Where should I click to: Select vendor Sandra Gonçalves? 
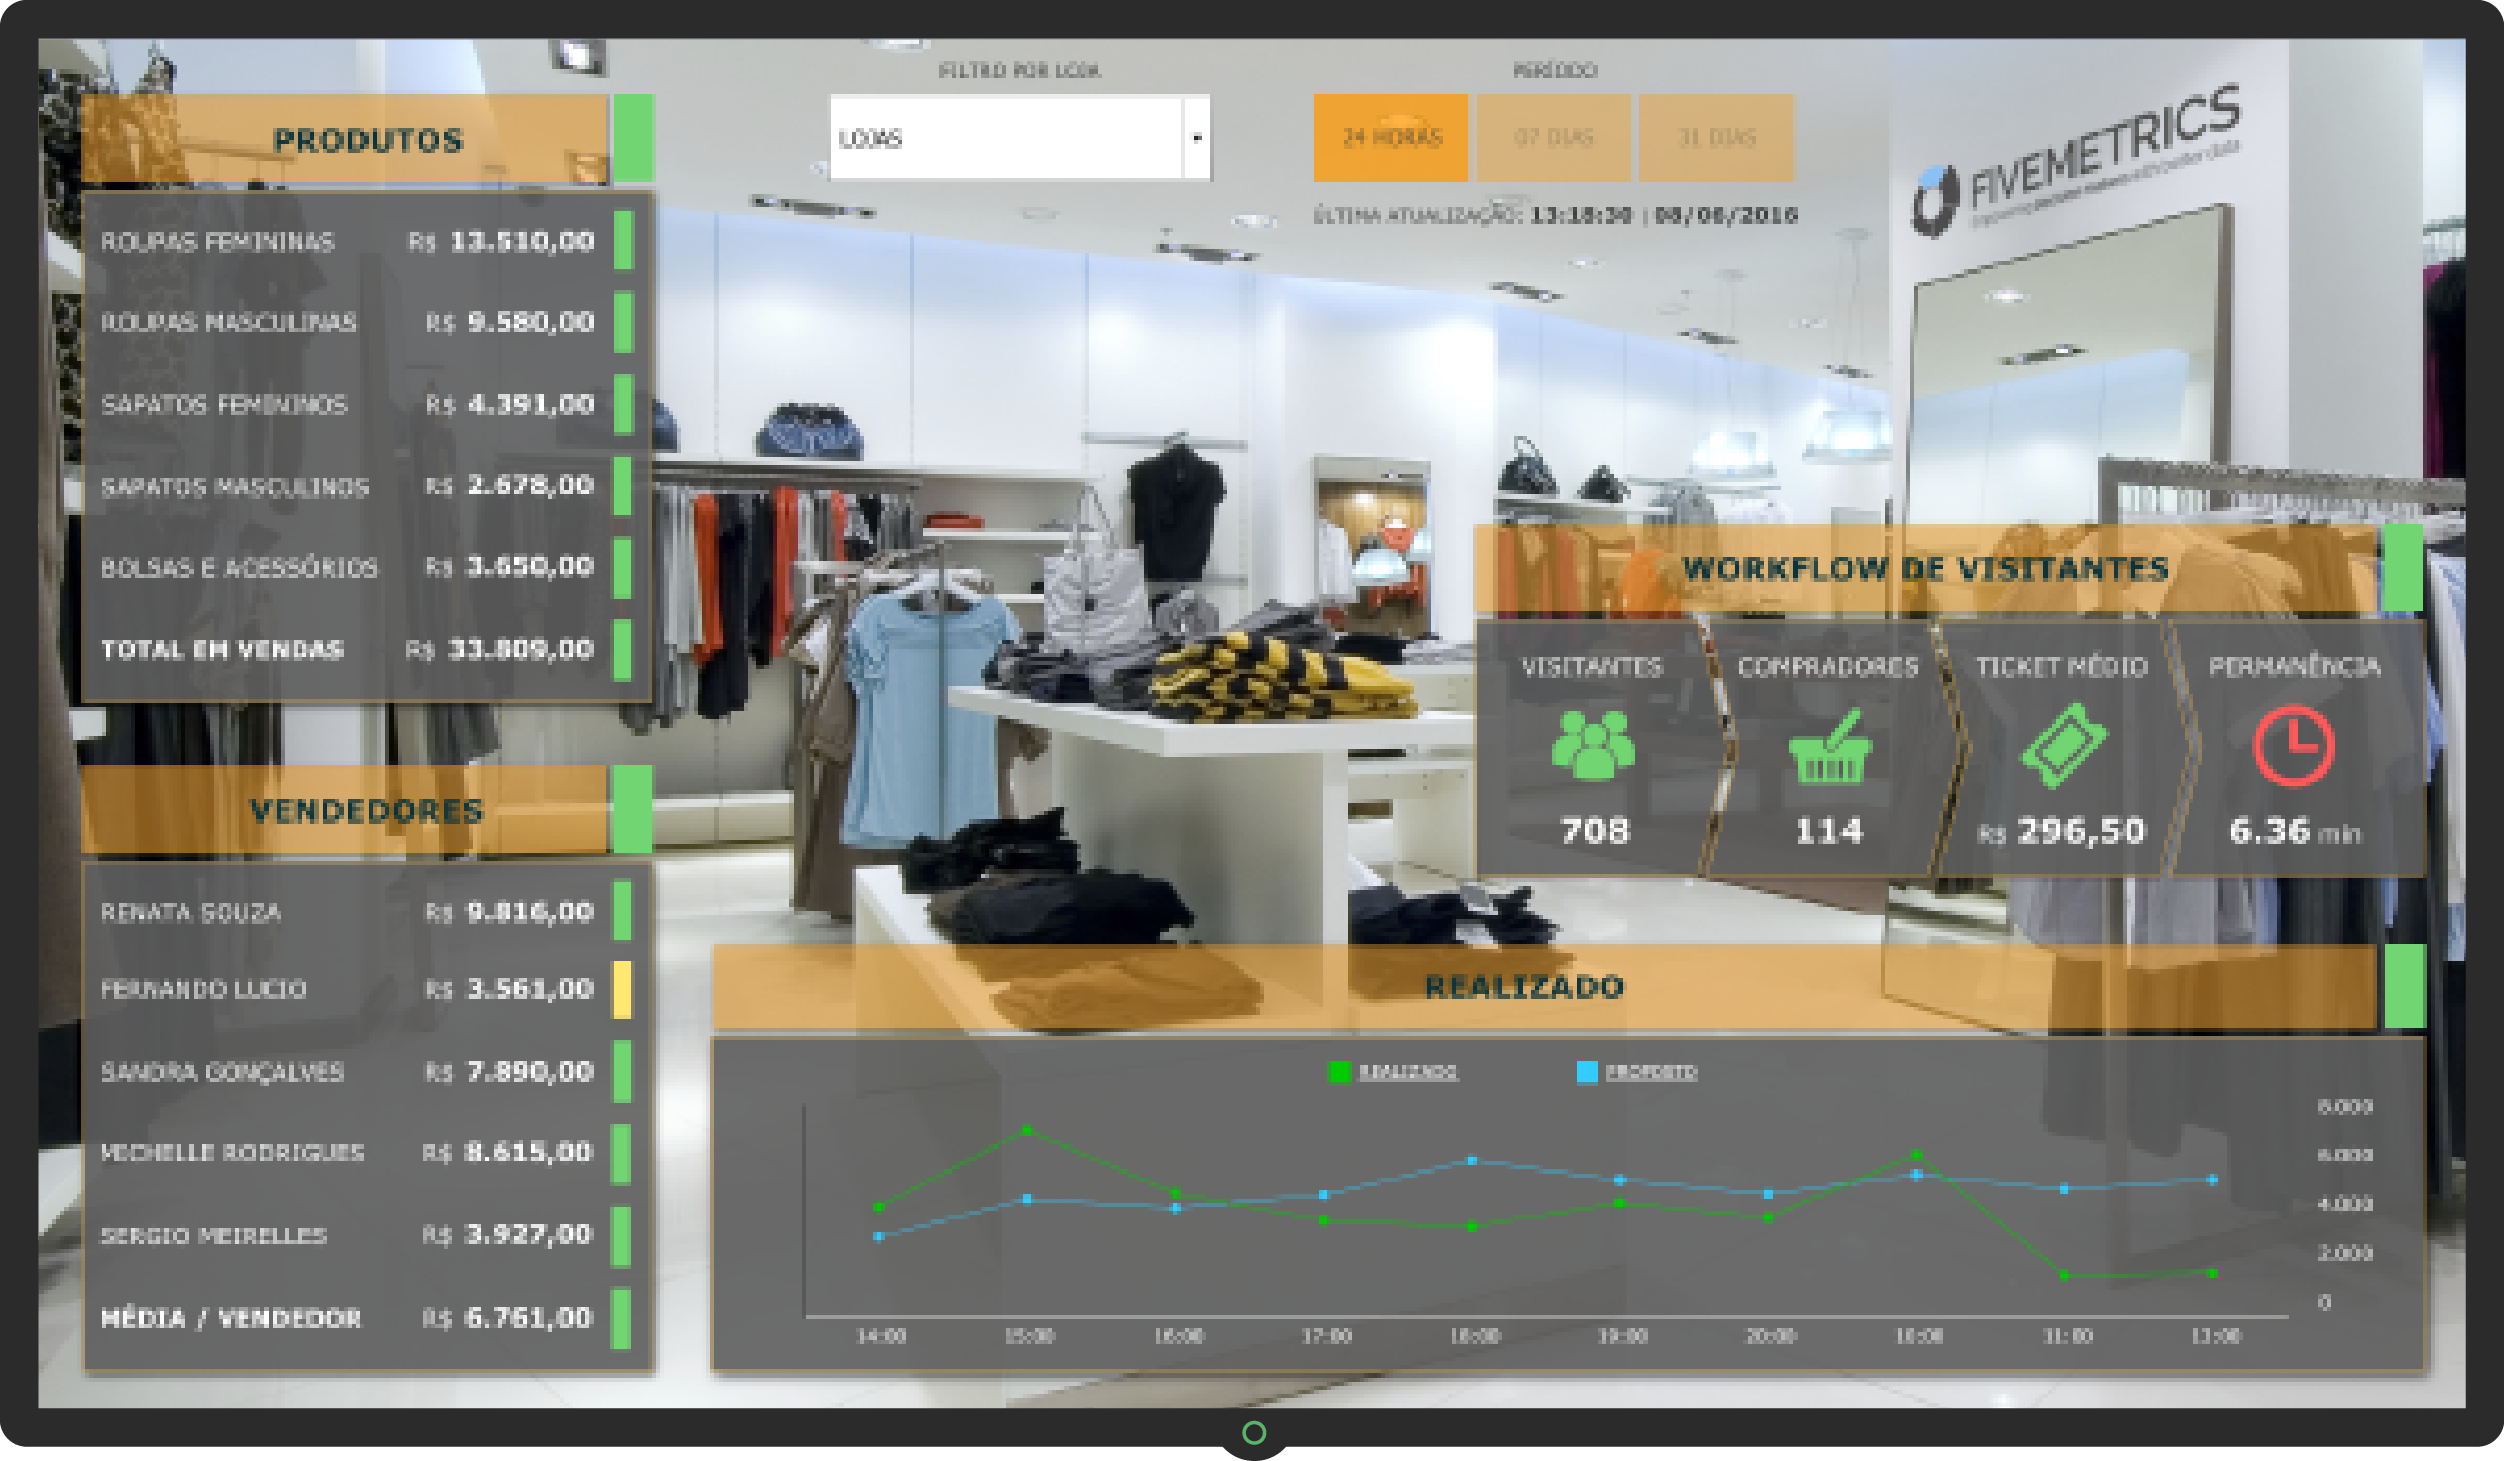point(367,1071)
